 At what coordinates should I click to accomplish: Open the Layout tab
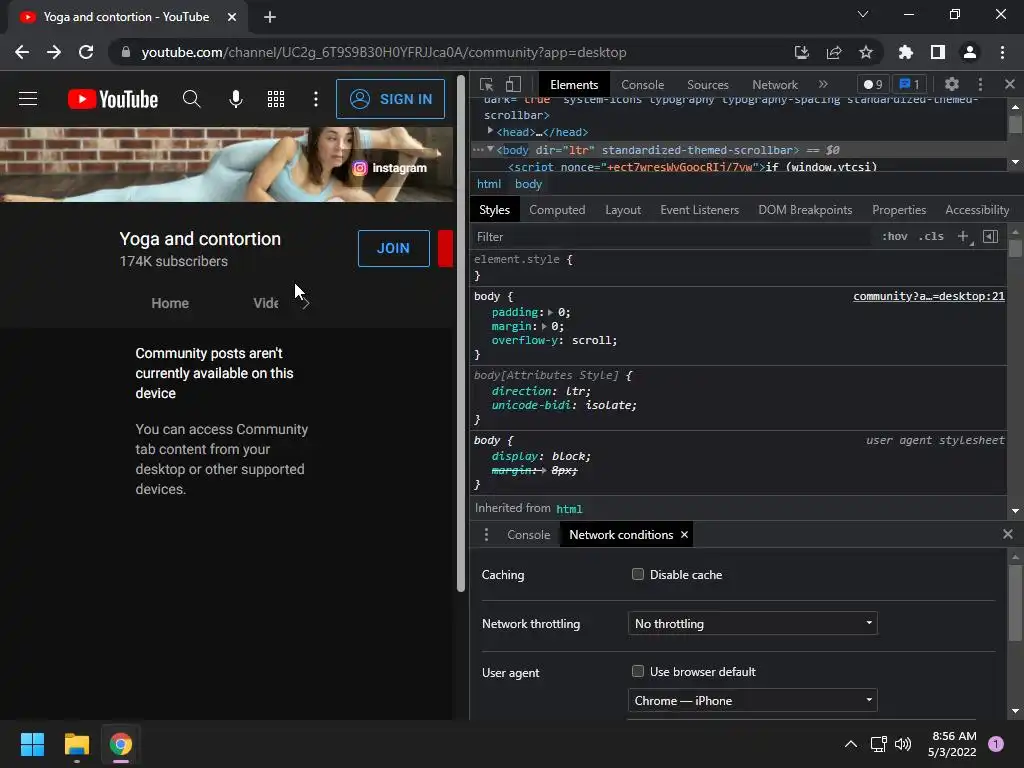coord(623,210)
